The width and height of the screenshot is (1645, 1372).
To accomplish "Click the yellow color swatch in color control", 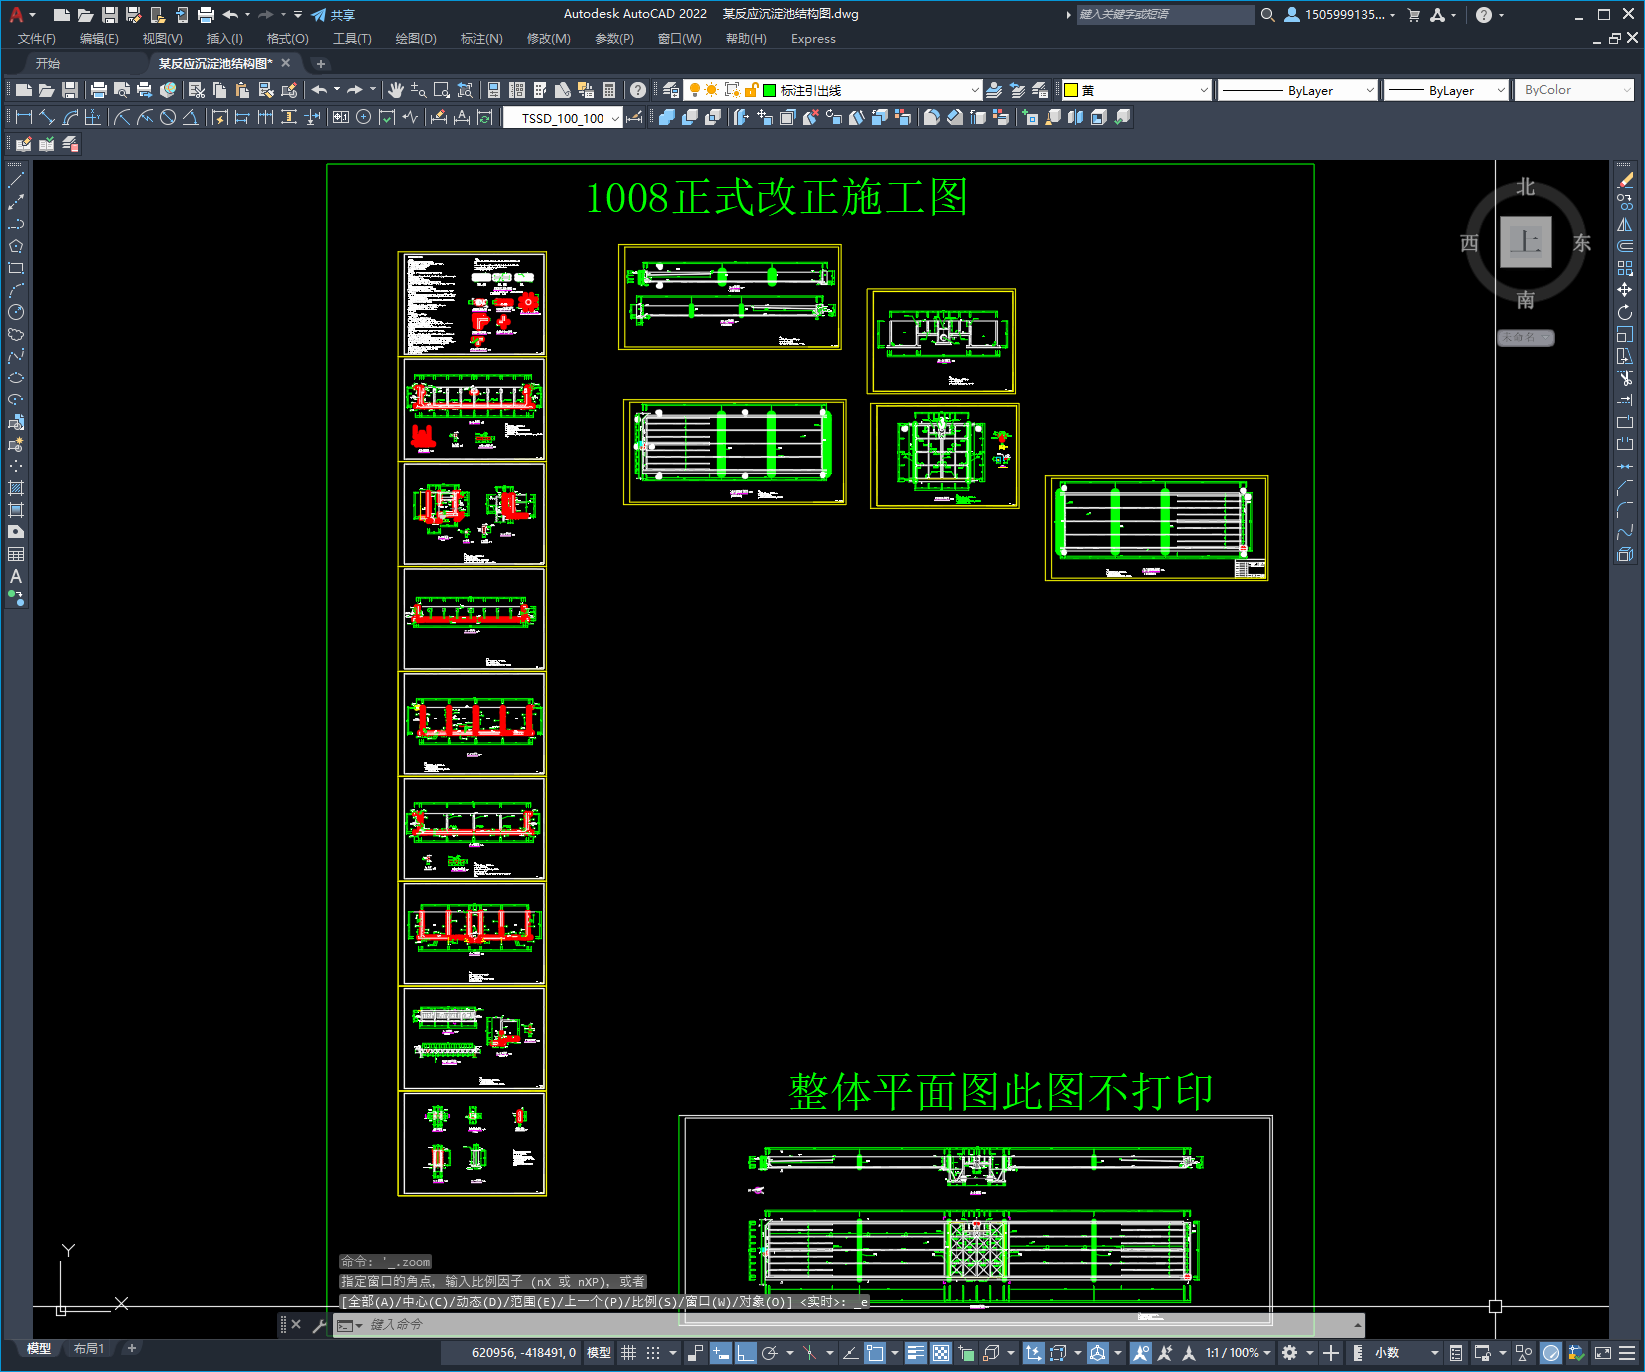I will [1071, 90].
